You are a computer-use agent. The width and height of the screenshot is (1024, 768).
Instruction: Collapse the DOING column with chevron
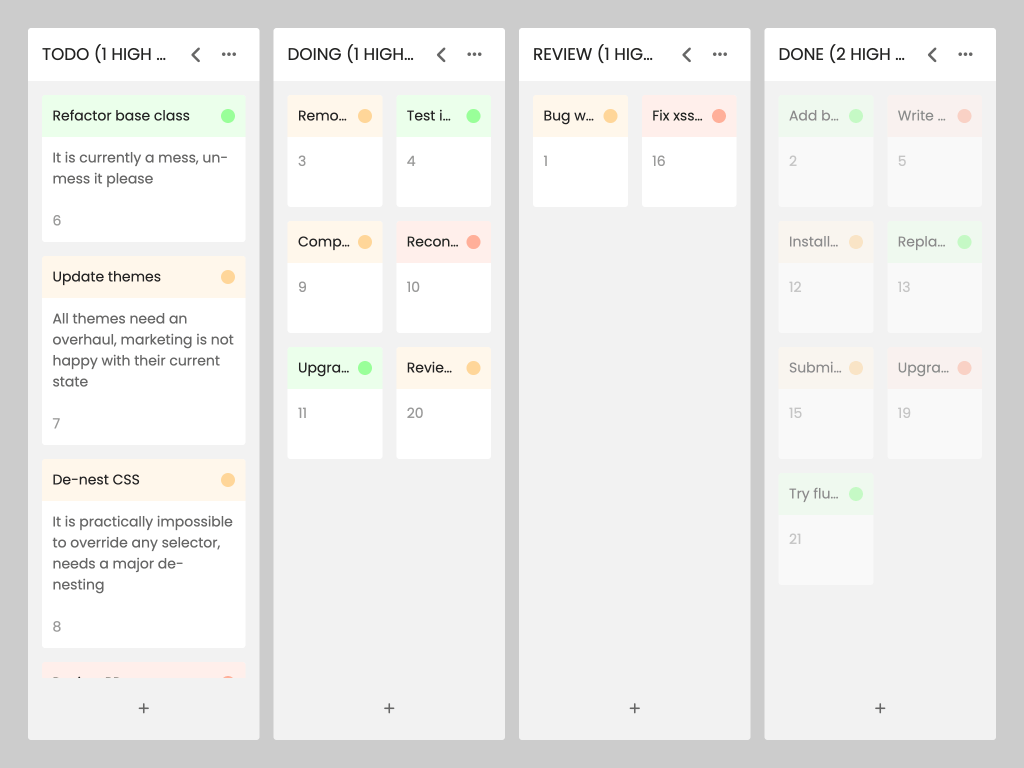(x=441, y=55)
